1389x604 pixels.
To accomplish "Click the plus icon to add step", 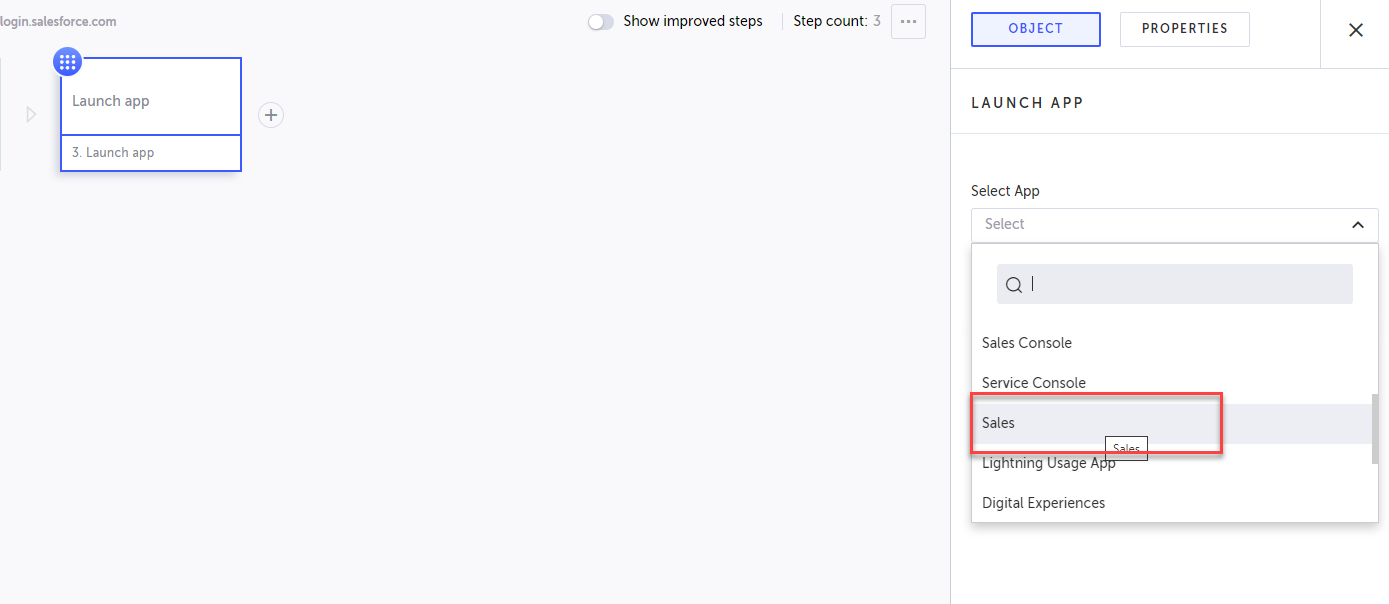I will tap(271, 115).
